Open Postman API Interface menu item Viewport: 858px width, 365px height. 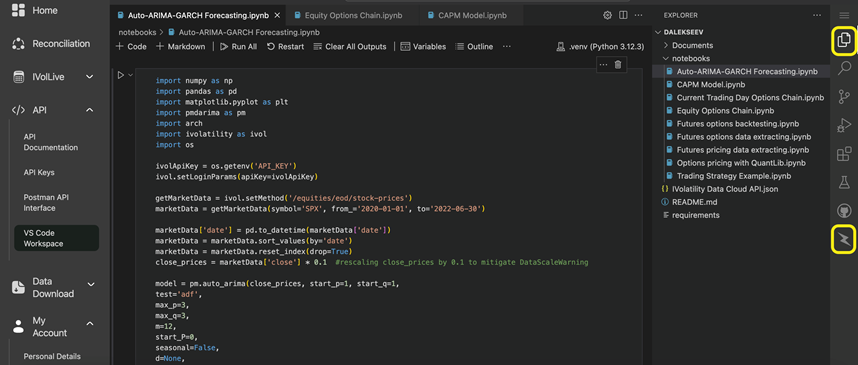coord(47,202)
